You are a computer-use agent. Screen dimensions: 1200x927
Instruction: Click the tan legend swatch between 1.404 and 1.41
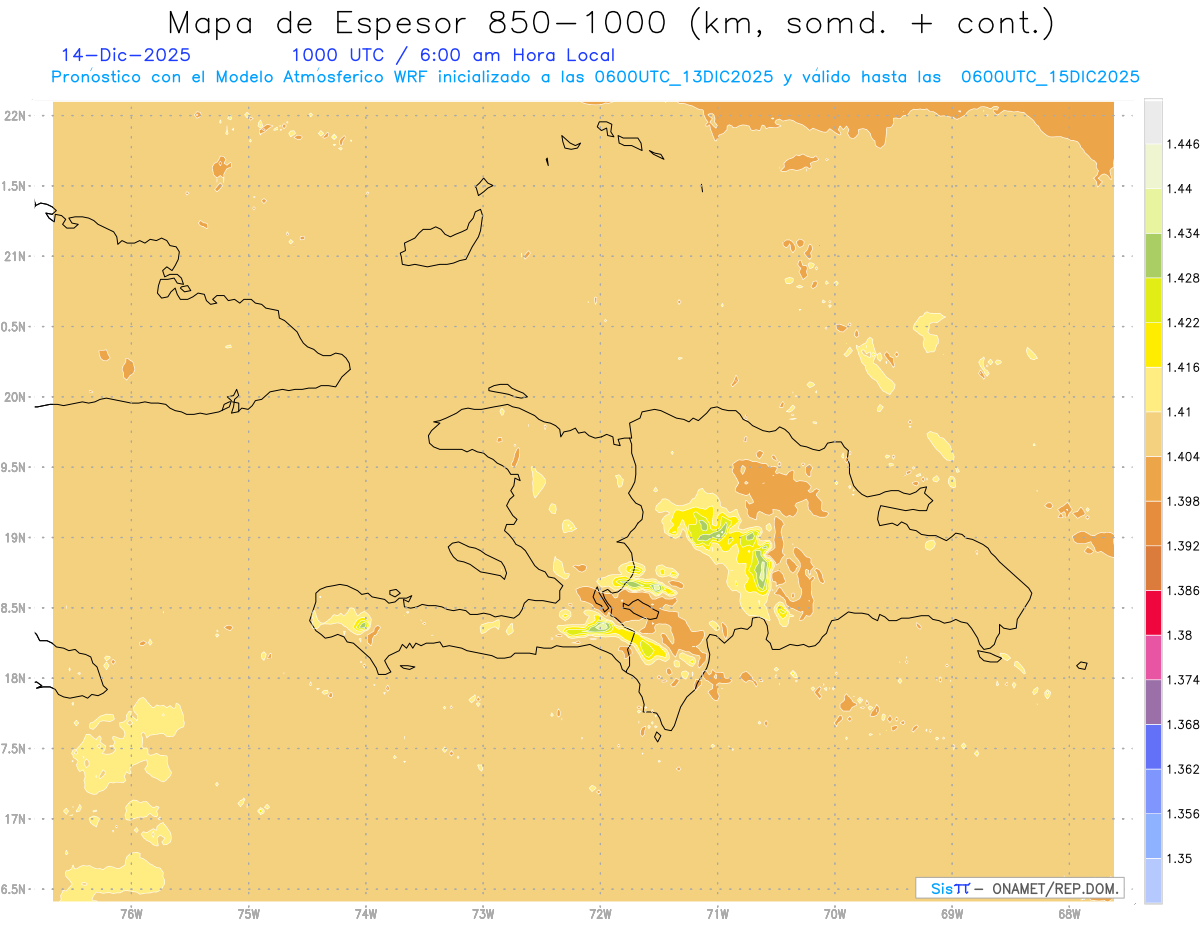click(x=1153, y=434)
